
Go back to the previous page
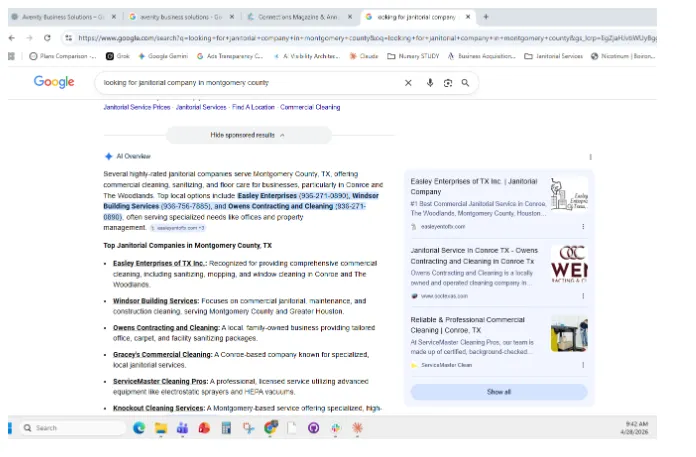point(12,38)
